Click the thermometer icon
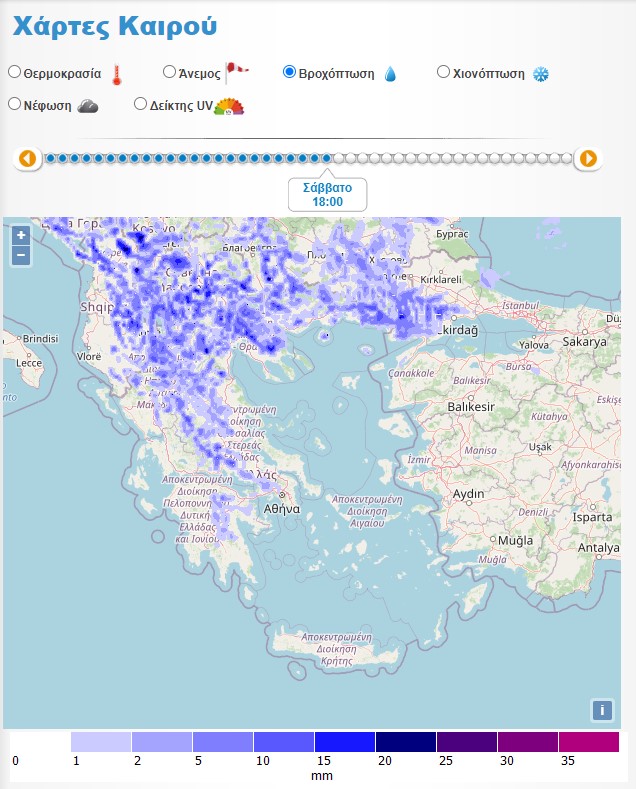 click(117, 75)
